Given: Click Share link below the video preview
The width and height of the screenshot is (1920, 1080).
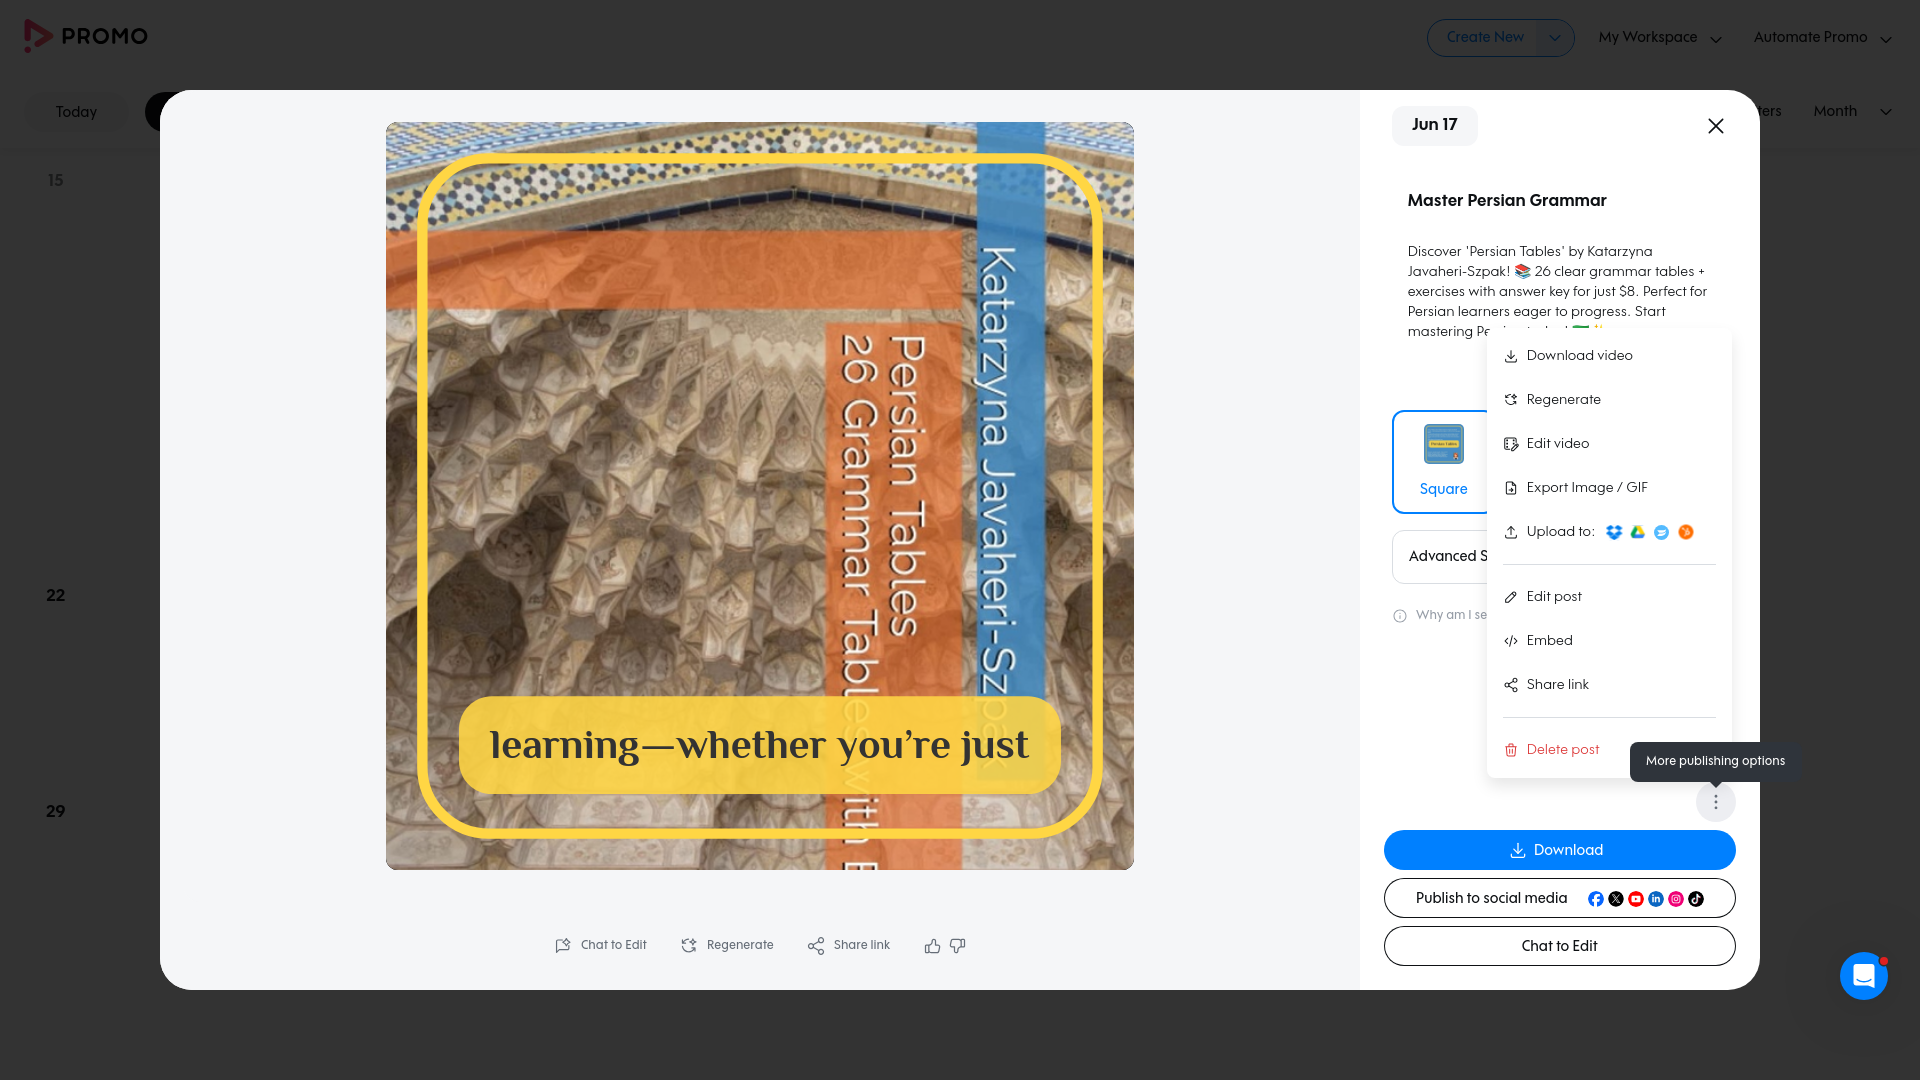Looking at the screenshot, I should [x=849, y=945].
